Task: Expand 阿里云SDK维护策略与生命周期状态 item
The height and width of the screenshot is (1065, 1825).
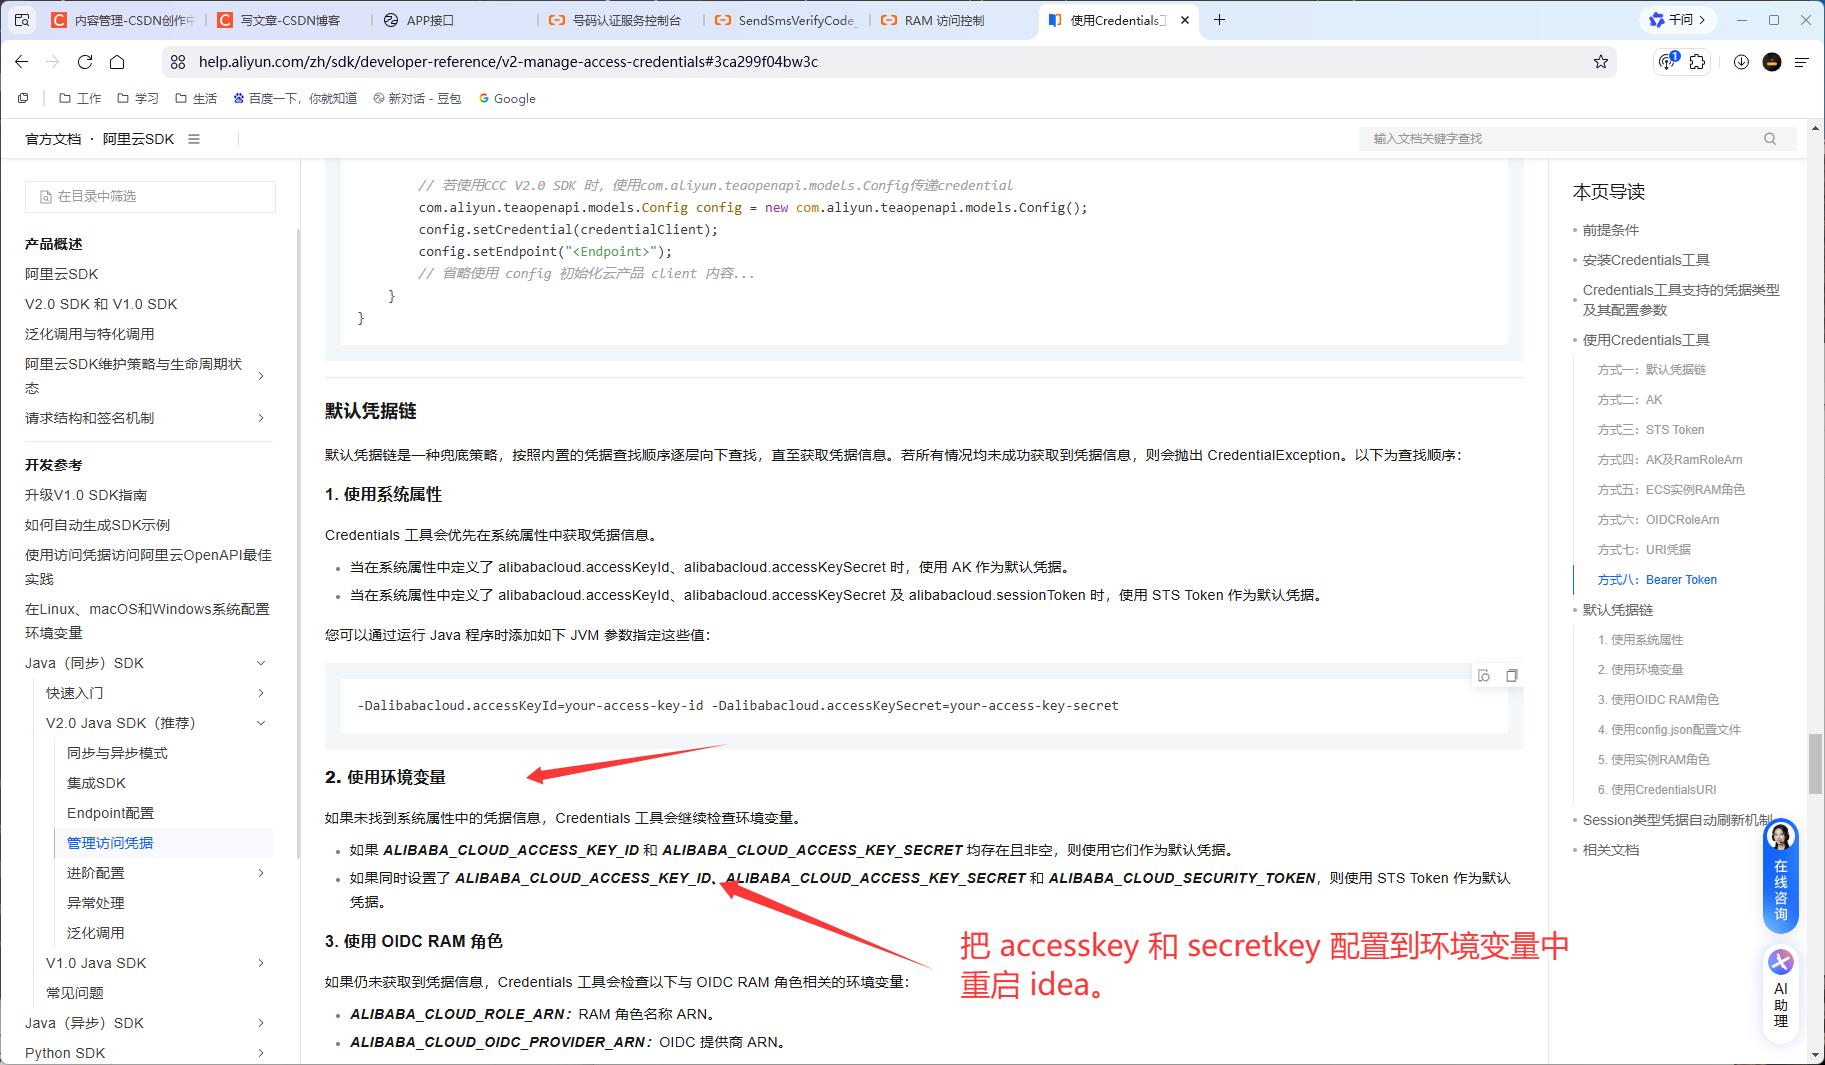Action: 261,376
